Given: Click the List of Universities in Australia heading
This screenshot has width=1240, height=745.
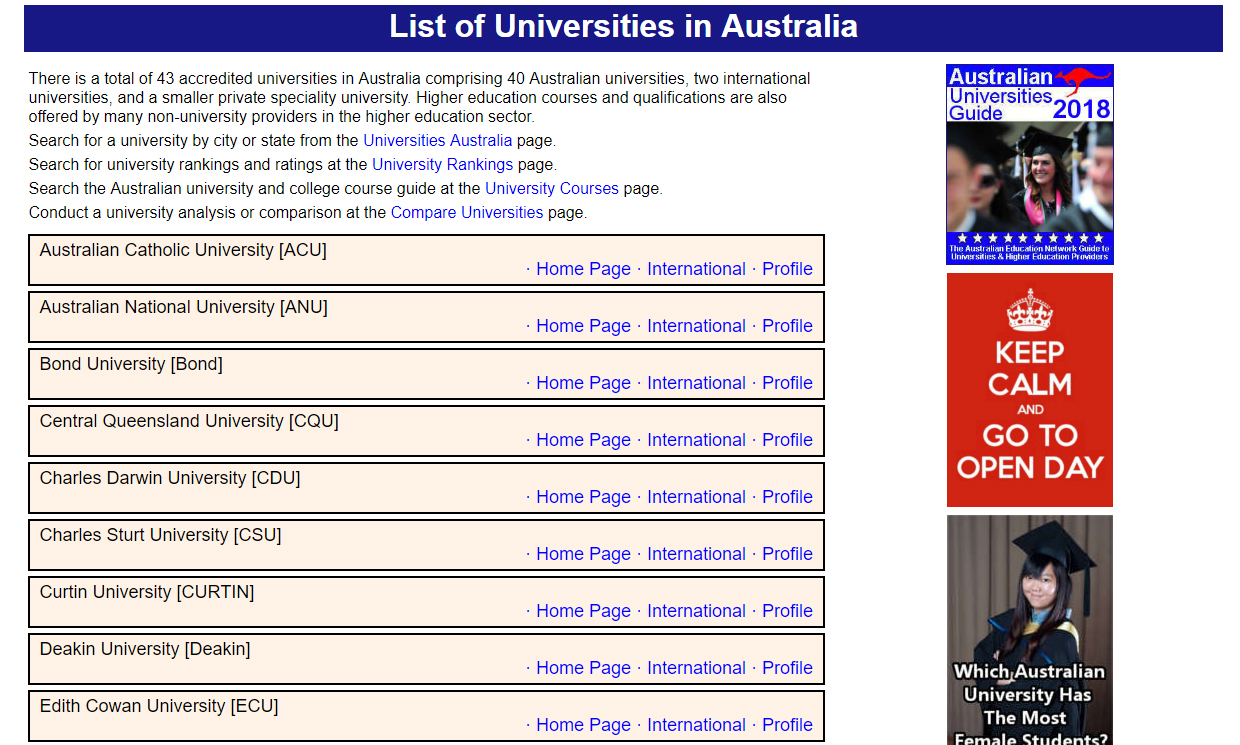Looking at the screenshot, I should click(x=623, y=27).
